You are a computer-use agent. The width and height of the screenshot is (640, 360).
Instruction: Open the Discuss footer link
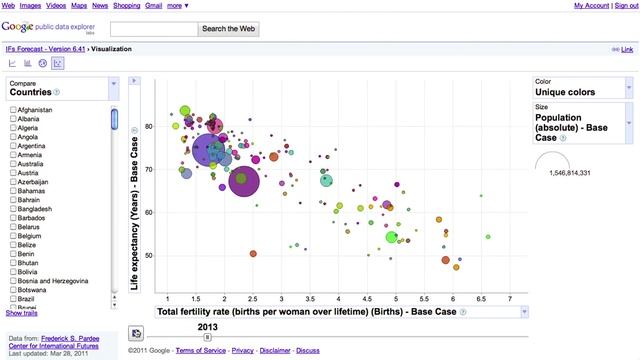tap(308, 351)
